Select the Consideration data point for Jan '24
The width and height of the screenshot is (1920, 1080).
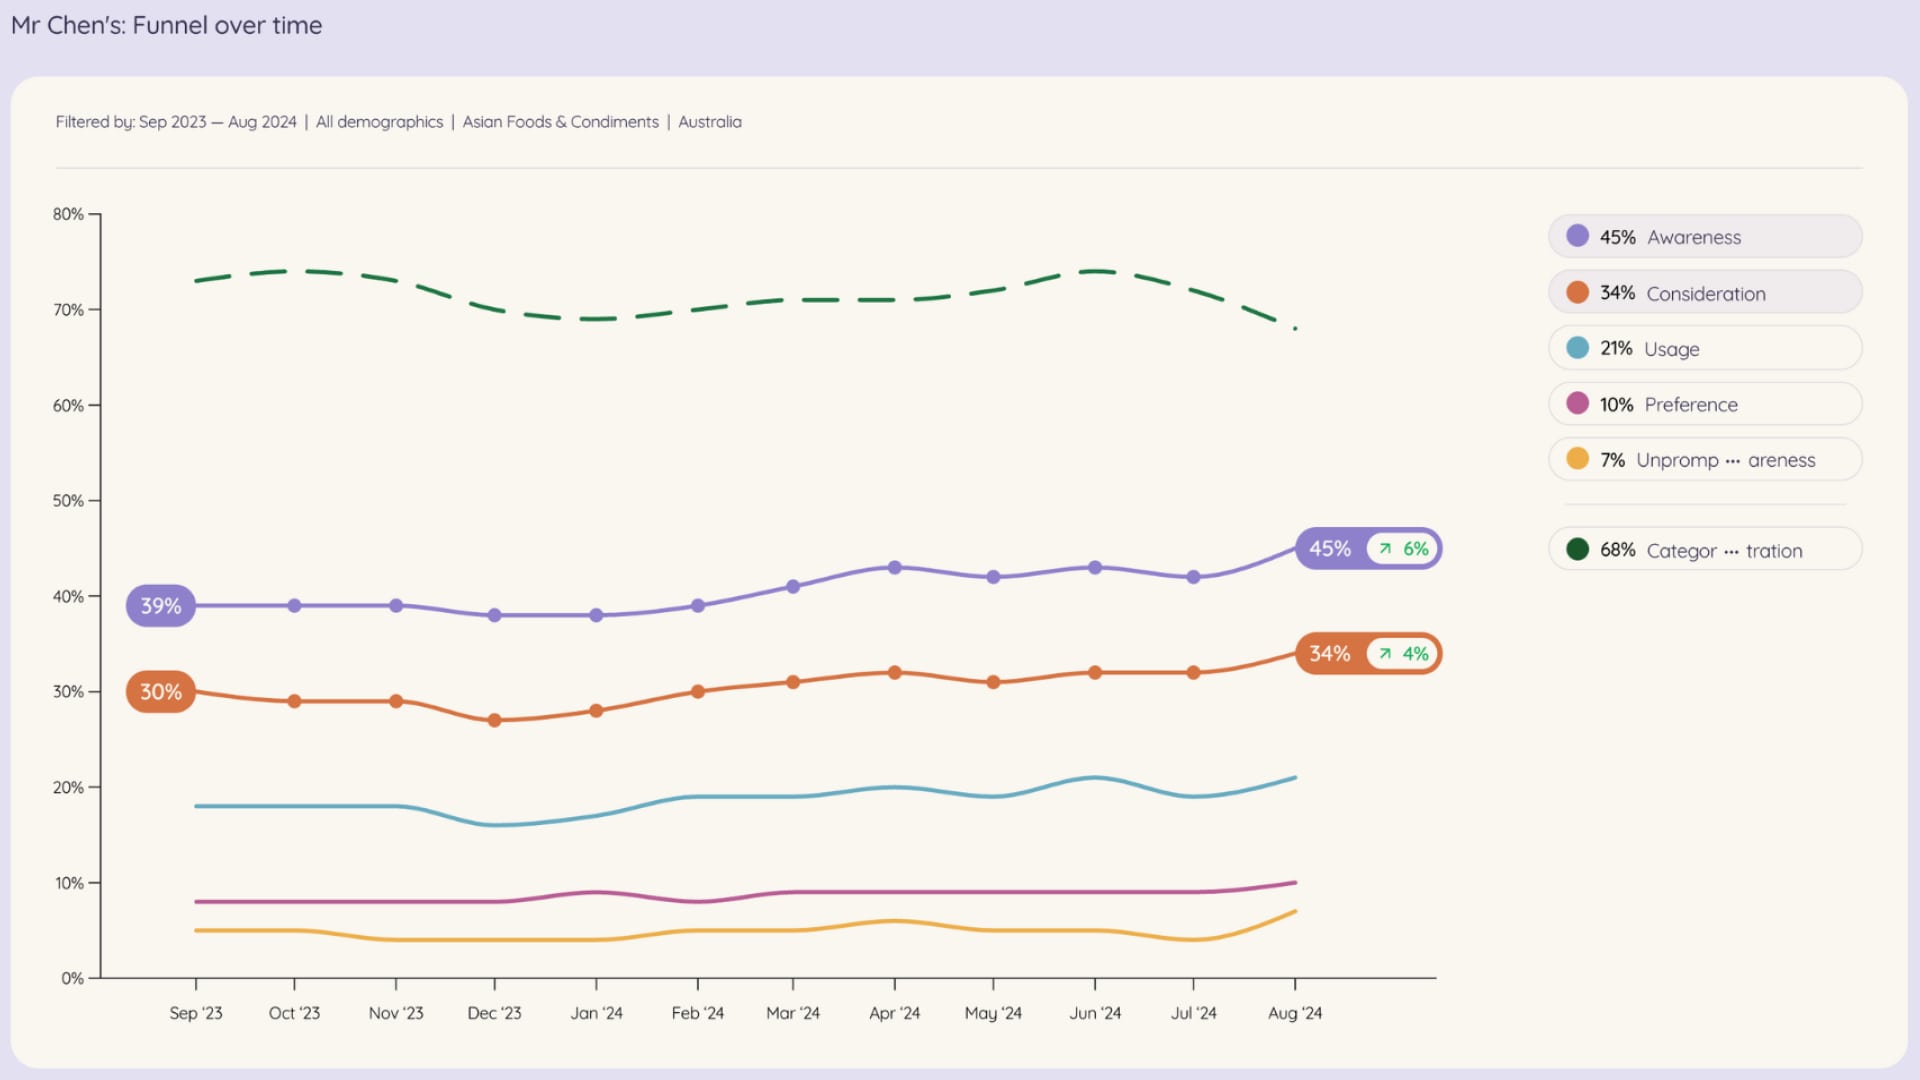coord(596,711)
